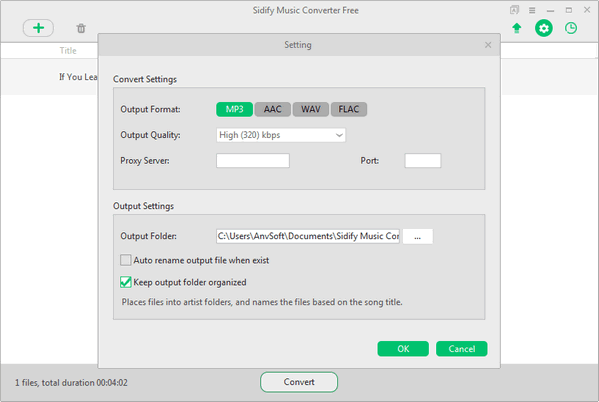The image size is (599, 402).
Task: Enable Auto rename output file when exist
Action: (126, 260)
